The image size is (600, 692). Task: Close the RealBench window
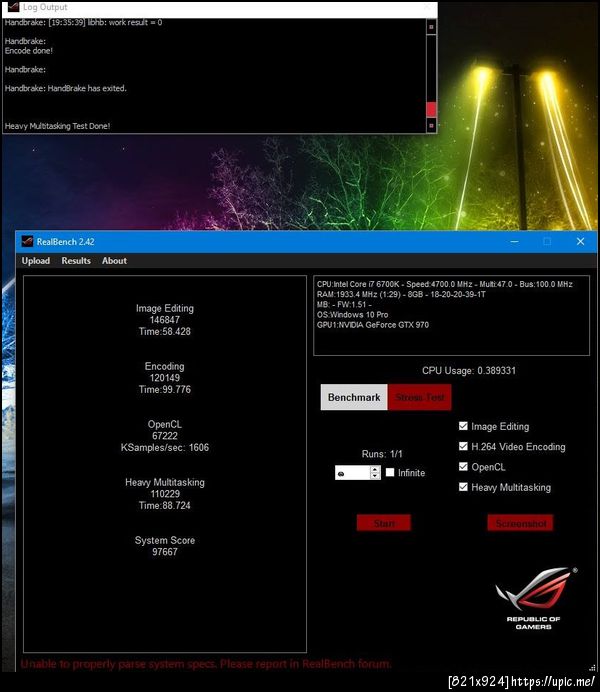[580, 241]
